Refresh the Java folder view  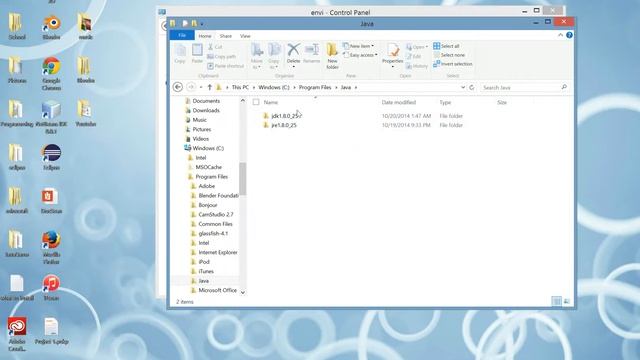[x=472, y=87]
